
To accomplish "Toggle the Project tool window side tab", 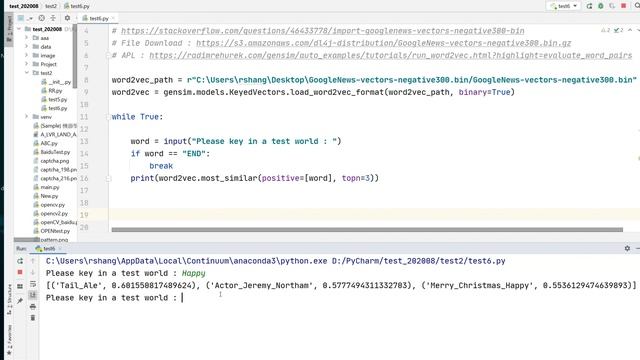I will [x=9, y=29].
